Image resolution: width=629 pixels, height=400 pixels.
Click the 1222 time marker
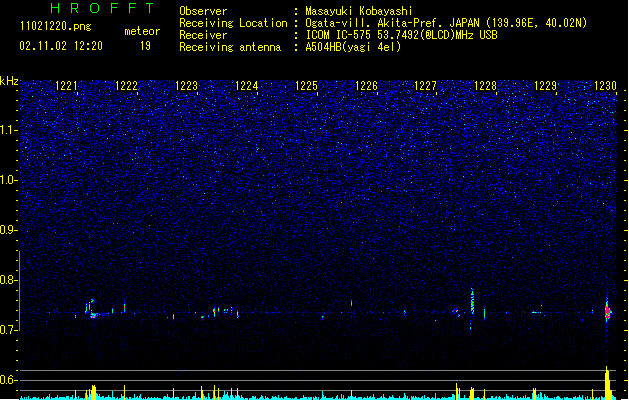coord(126,86)
